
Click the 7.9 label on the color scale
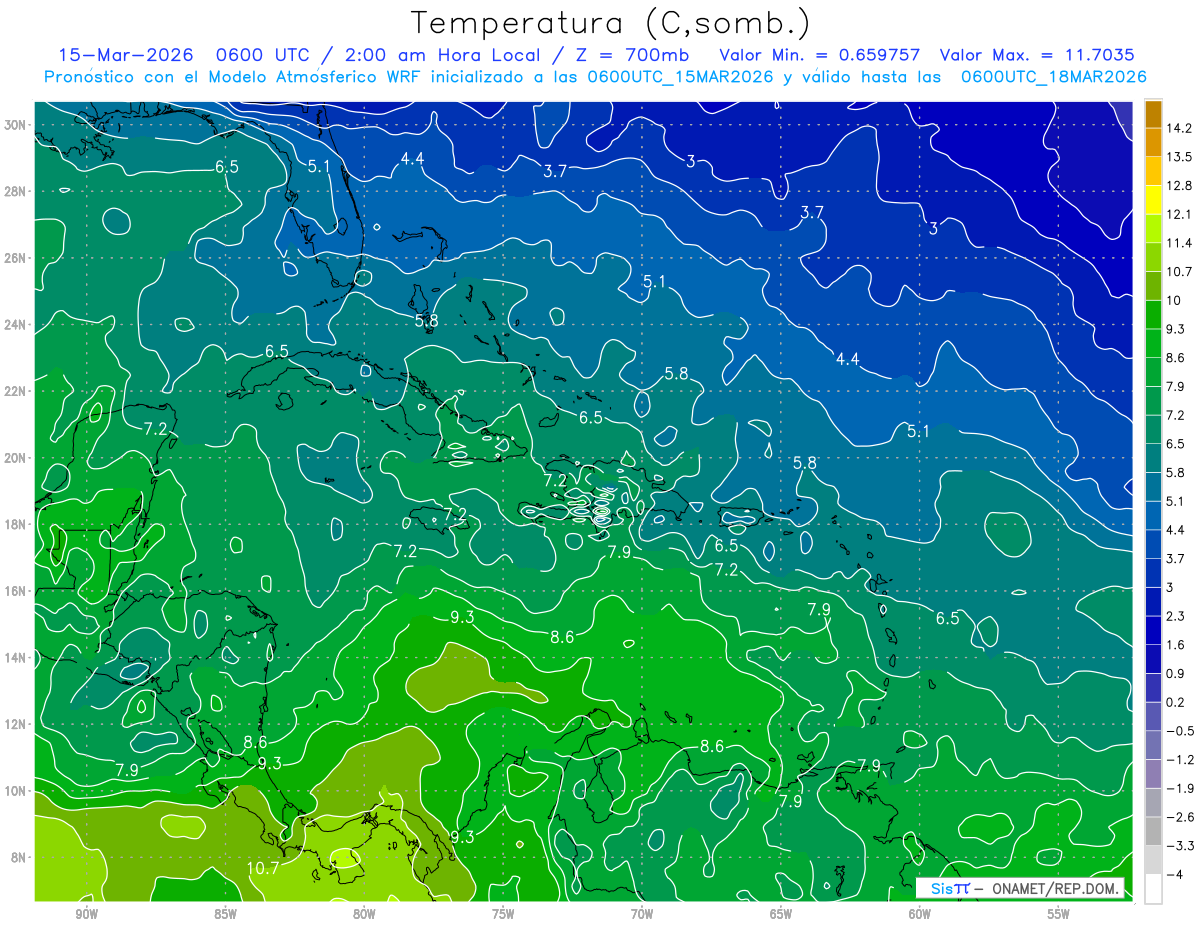pos(1176,387)
